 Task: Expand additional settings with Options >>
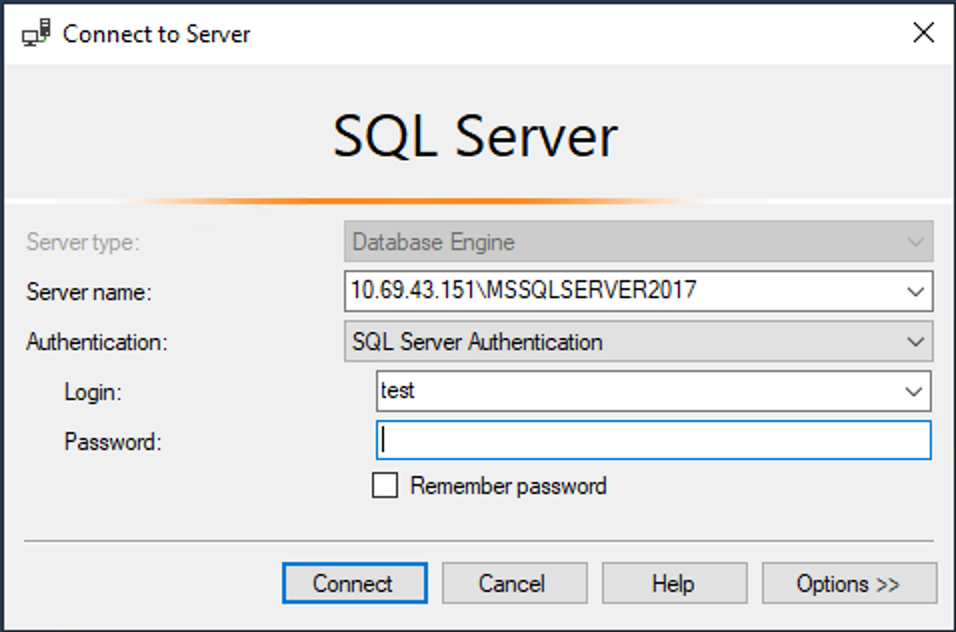point(848,584)
